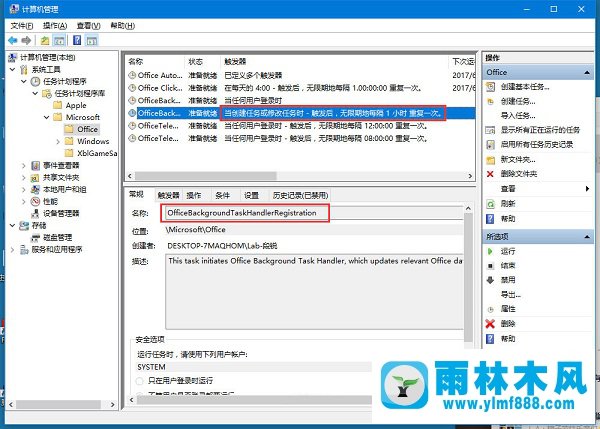Click the green 运行 play icon

490,251
